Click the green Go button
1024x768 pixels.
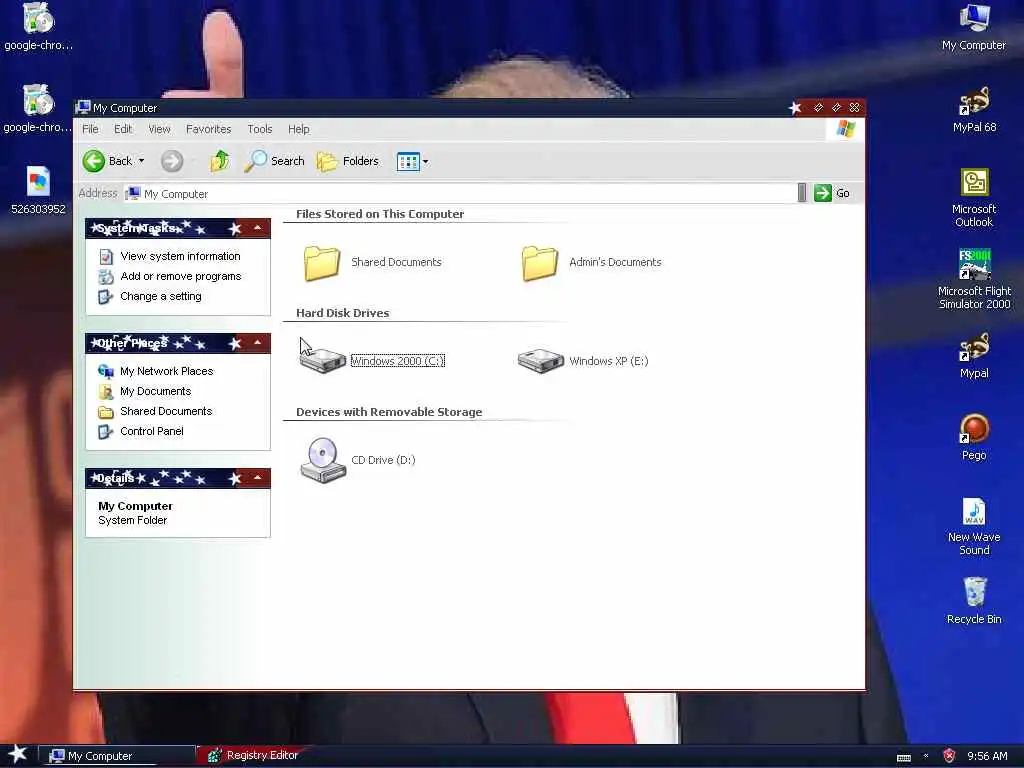(x=832, y=193)
